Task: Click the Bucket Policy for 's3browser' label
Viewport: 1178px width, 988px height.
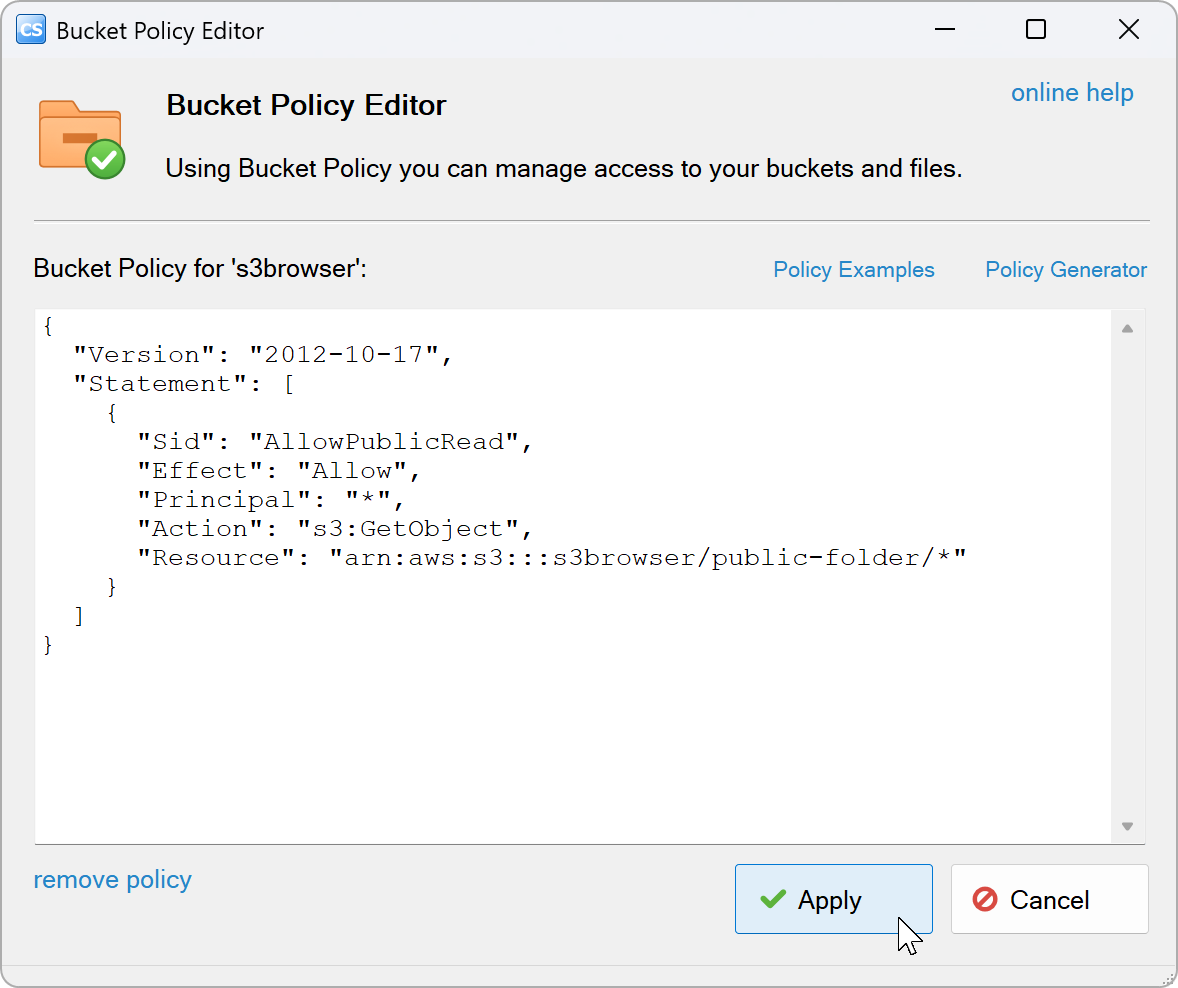Action: tap(200, 268)
